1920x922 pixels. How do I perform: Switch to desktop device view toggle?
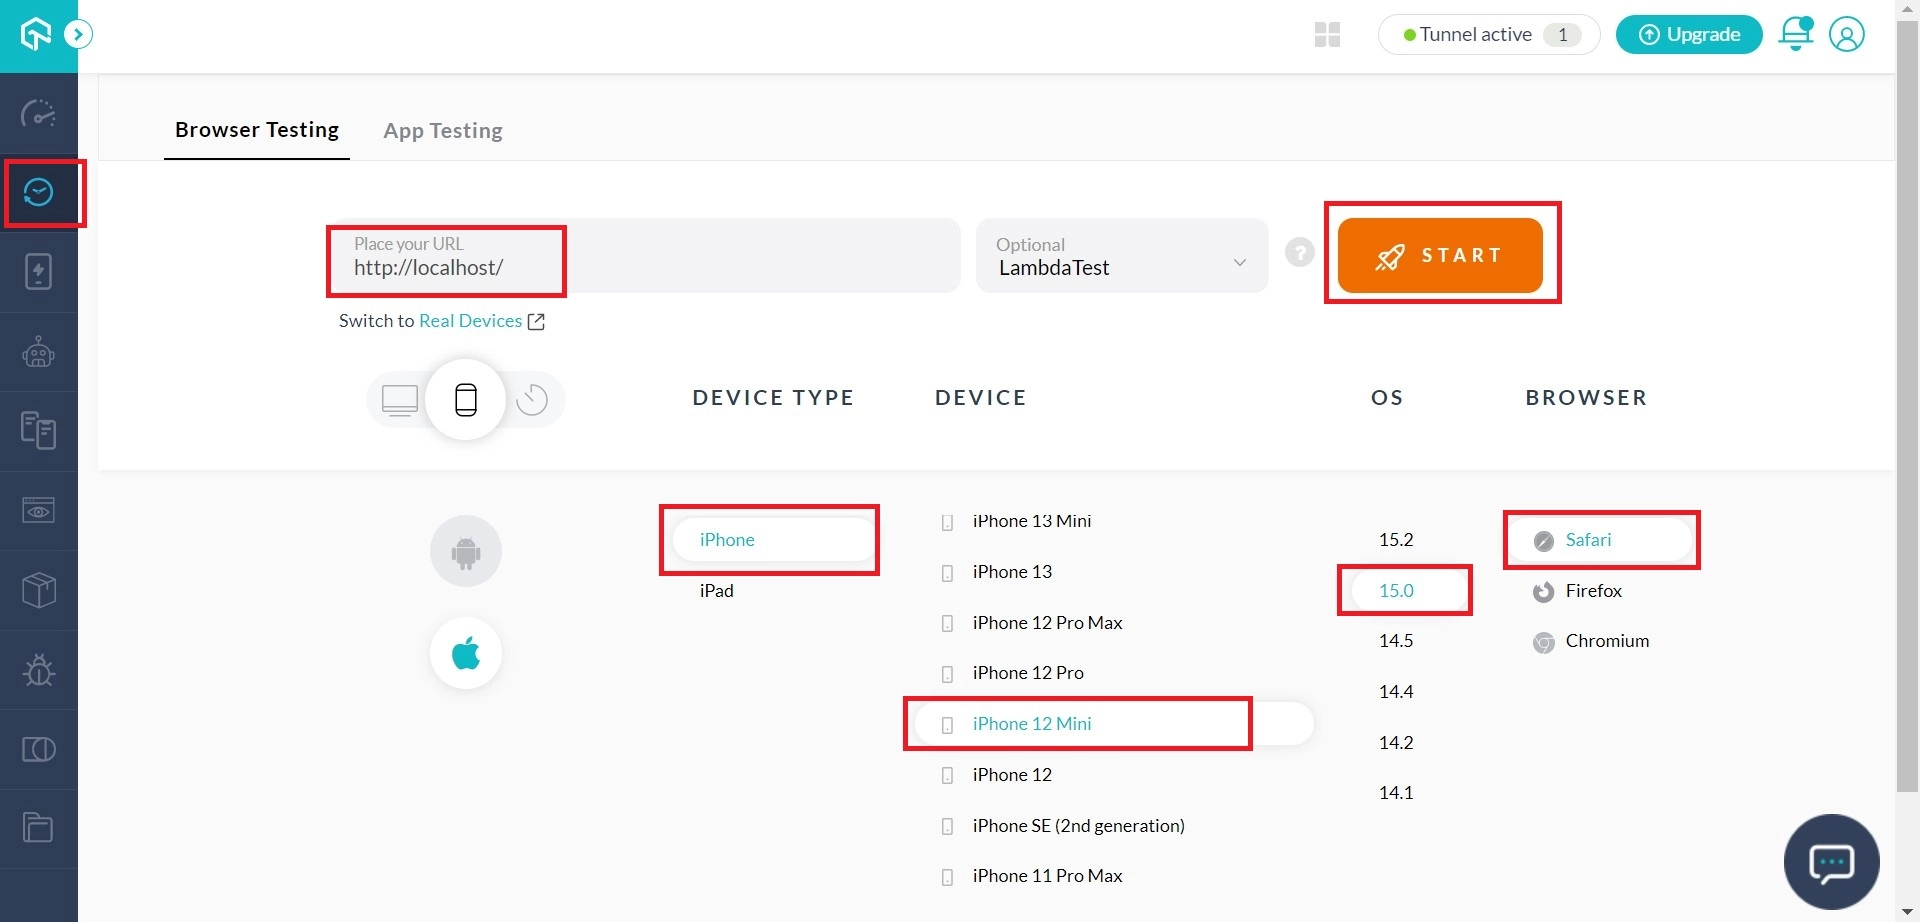click(x=400, y=400)
